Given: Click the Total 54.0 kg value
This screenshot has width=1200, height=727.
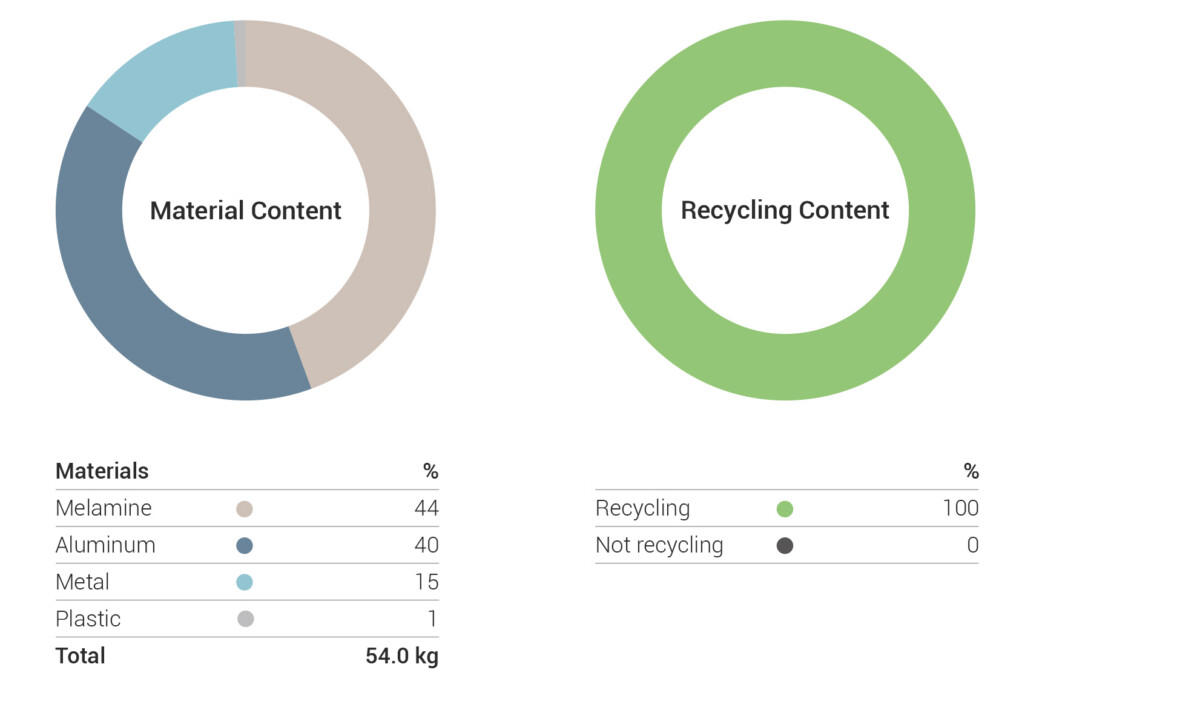Looking at the screenshot, I should click(402, 656).
